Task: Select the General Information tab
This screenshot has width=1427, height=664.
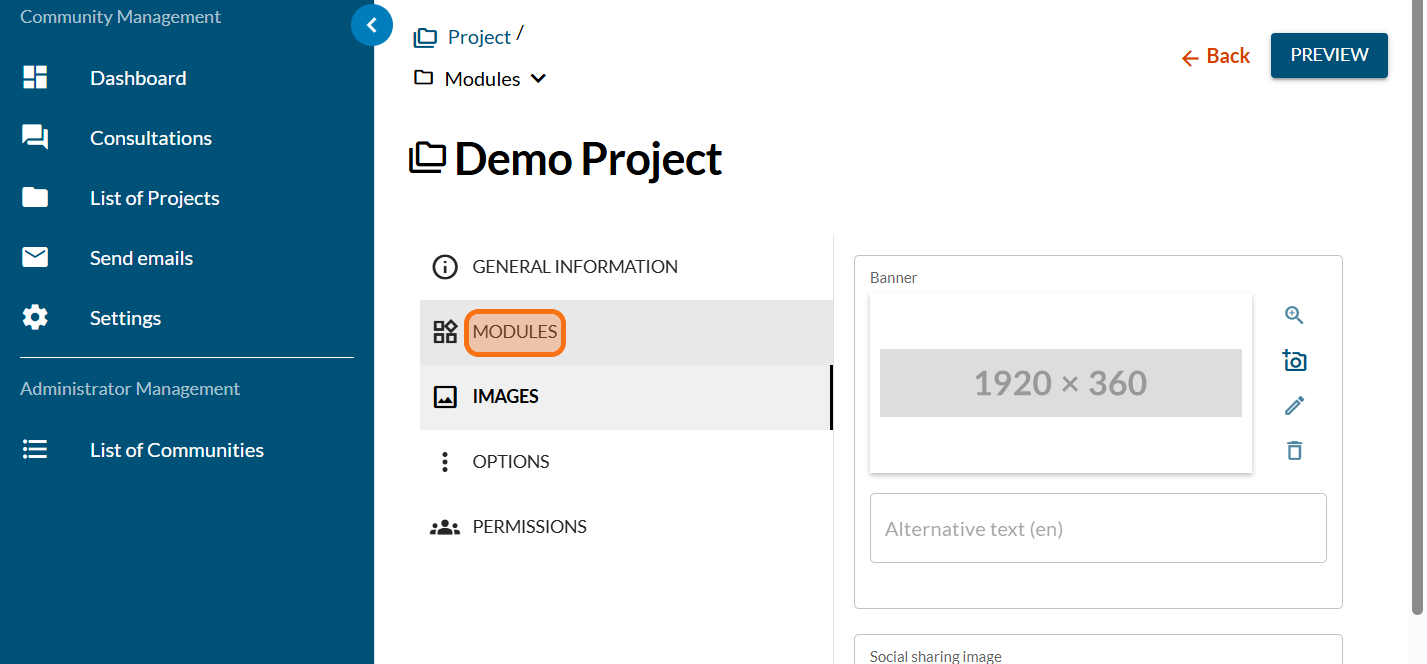Action: pyautogui.click(x=574, y=267)
